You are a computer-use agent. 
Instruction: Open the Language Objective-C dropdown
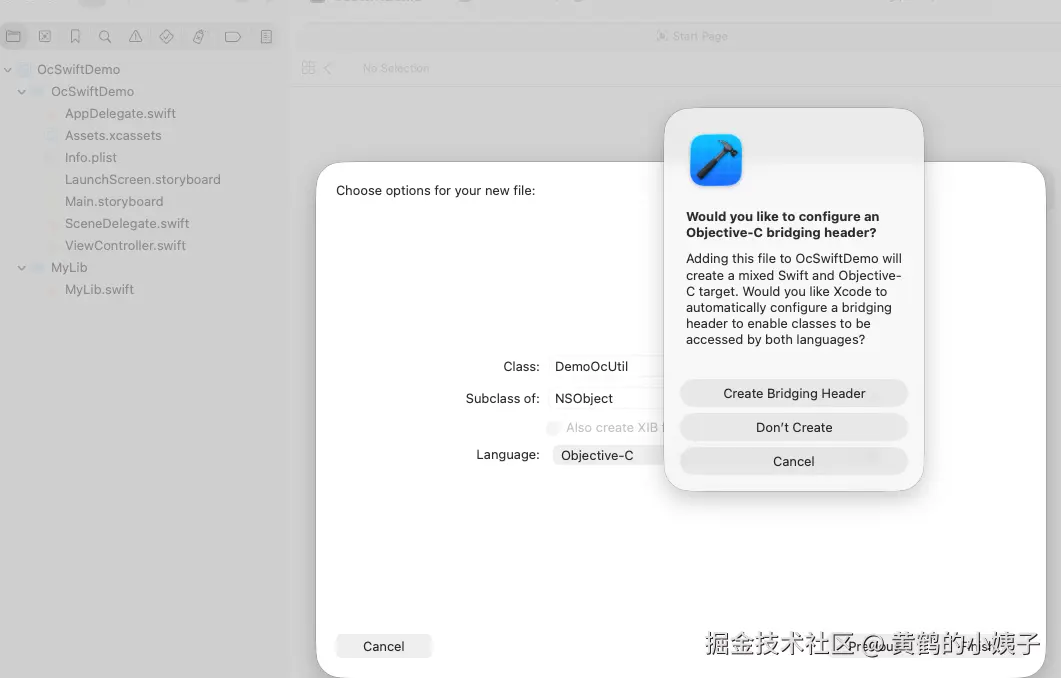(x=609, y=455)
